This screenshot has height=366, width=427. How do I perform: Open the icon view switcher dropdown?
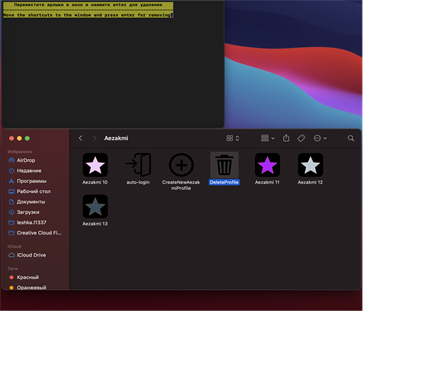(233, 138)
